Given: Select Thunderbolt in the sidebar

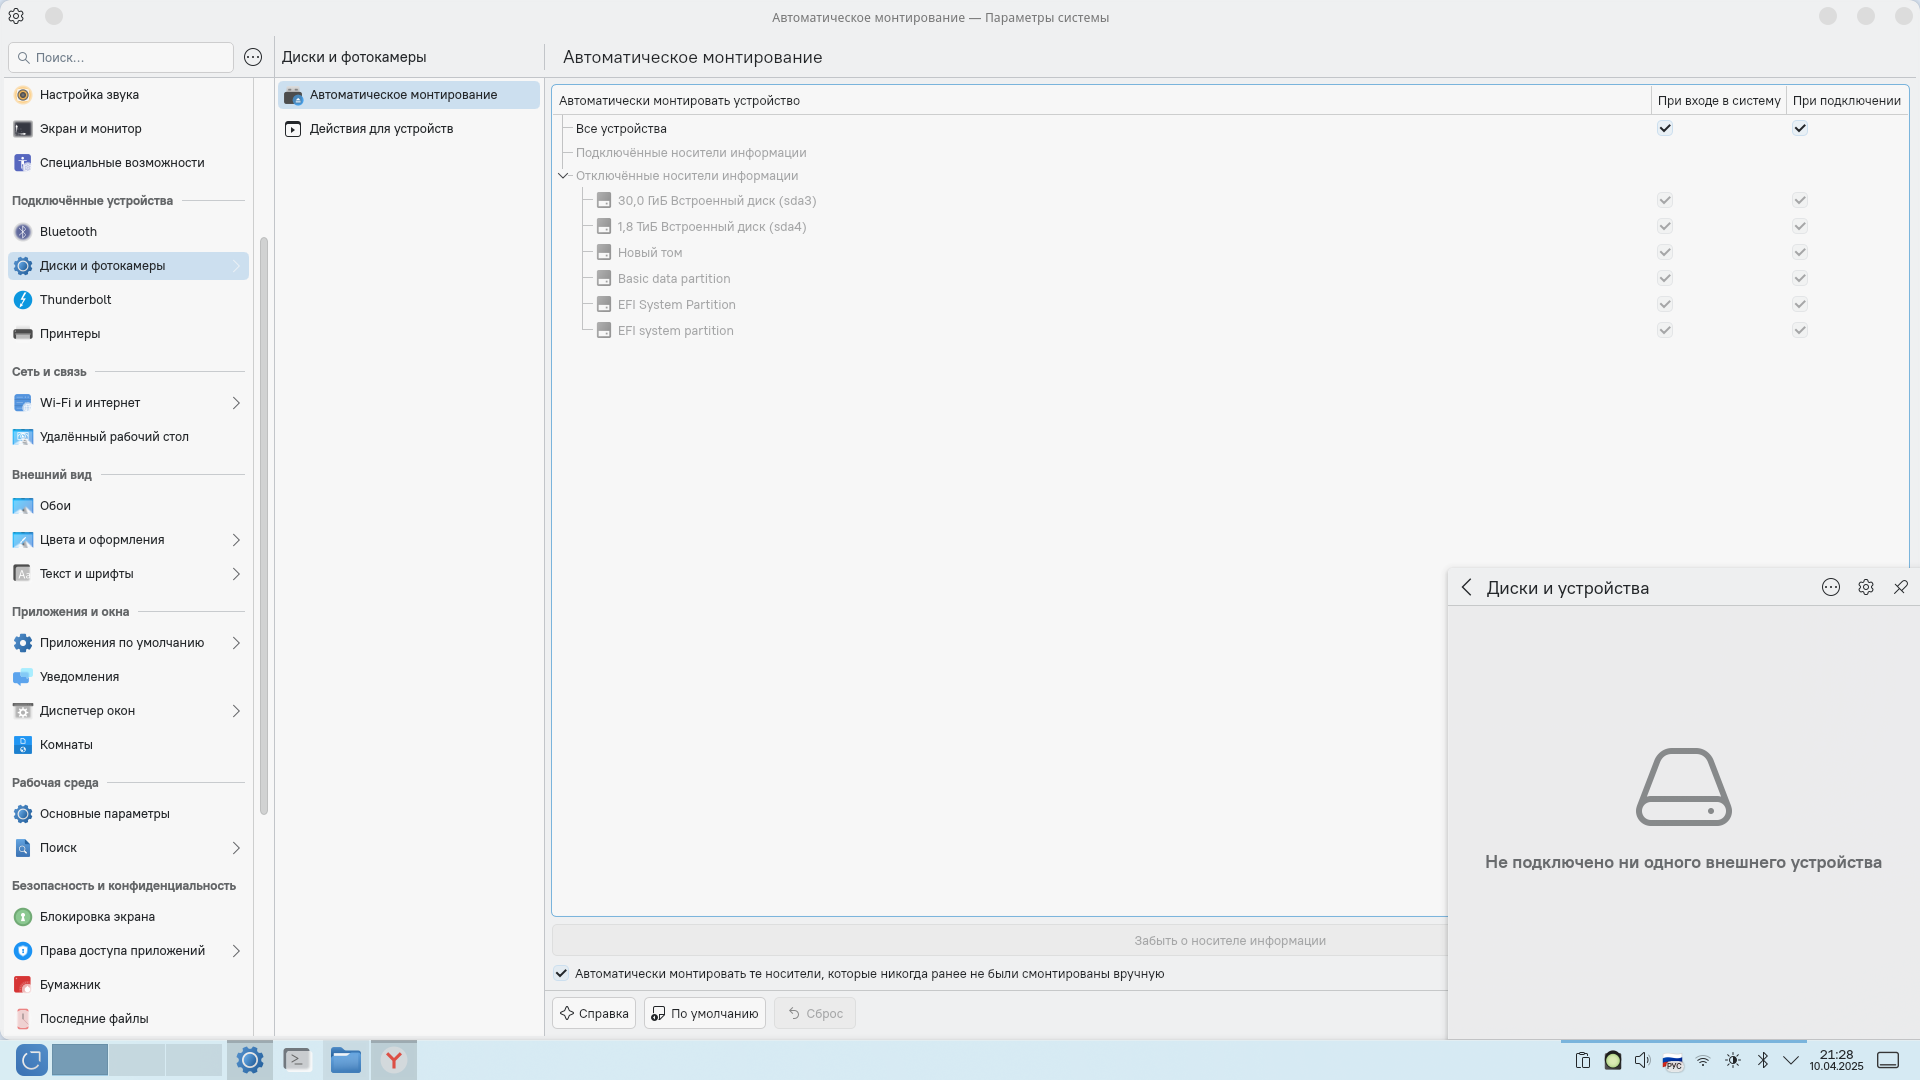Looking at the screenshot, I should point(76,300).
